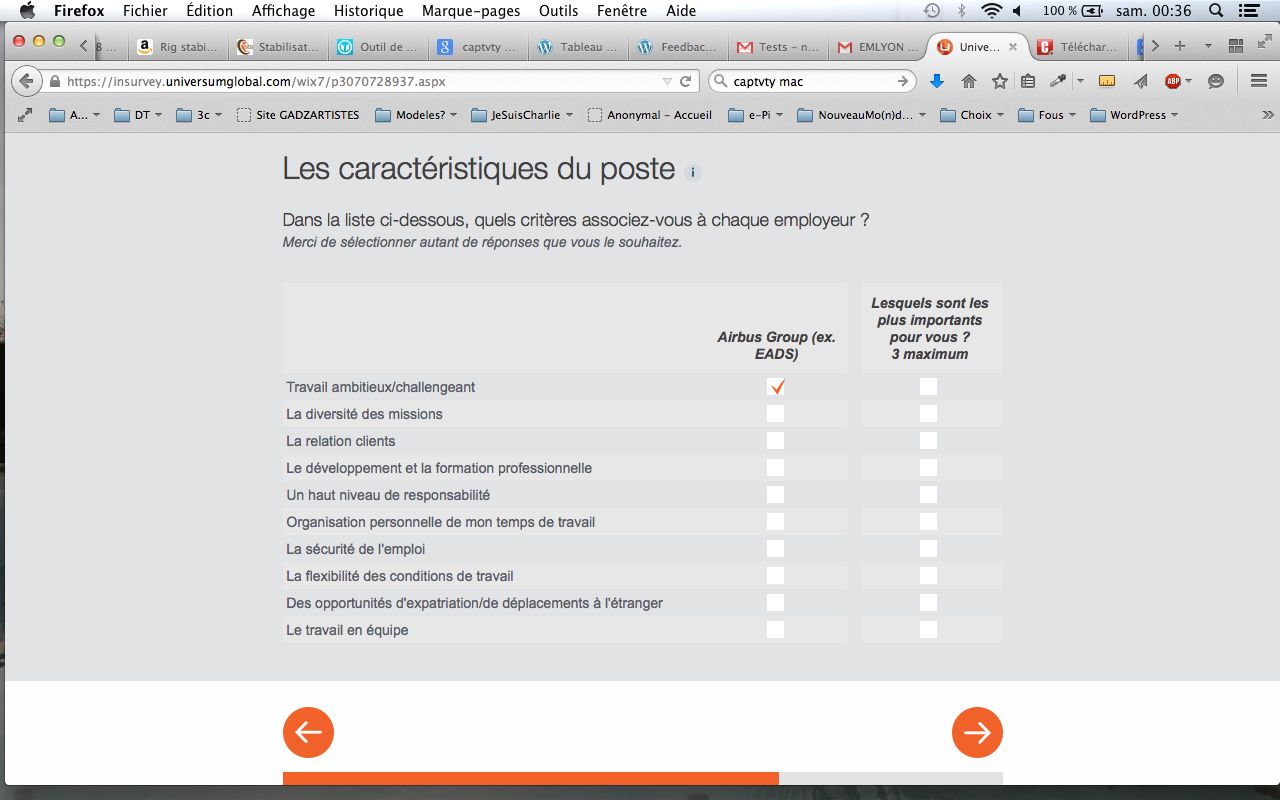Open the list all tabs dropdown arrow
The image size is (1280, 800).
(x=1208, y=46)
